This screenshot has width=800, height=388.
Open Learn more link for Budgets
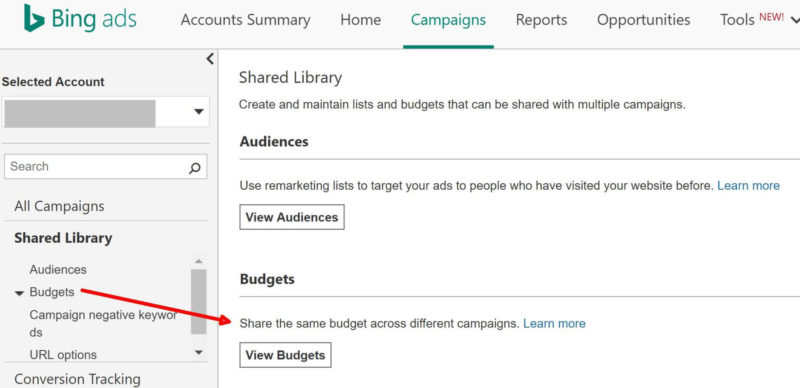pyautogui.click(x=554, y=324)
